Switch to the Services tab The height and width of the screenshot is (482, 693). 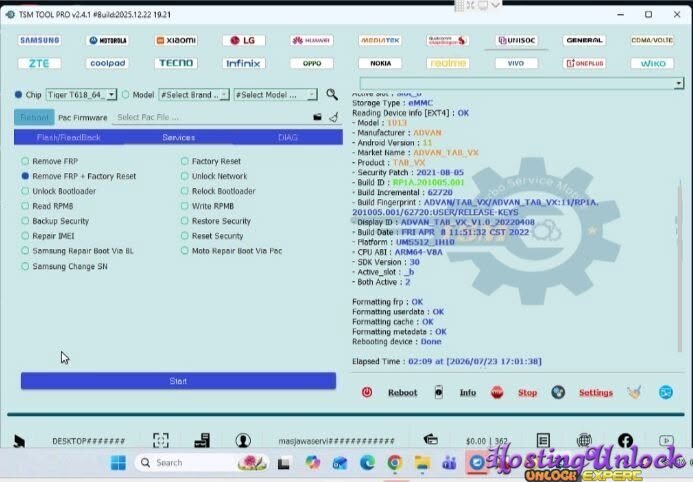pyautogui.click(x=179, y=137)
